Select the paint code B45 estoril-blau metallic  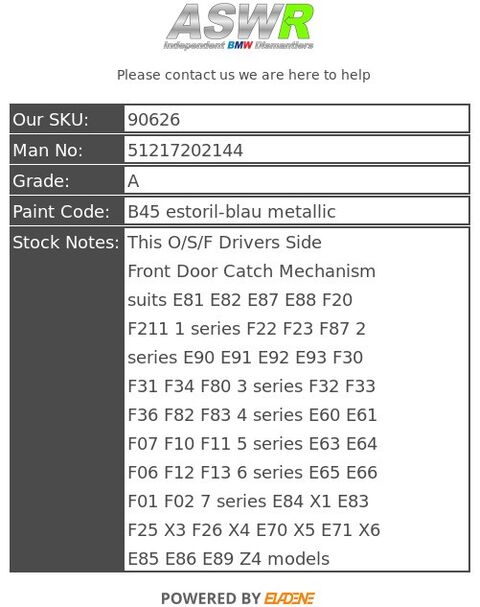[231, 211]
